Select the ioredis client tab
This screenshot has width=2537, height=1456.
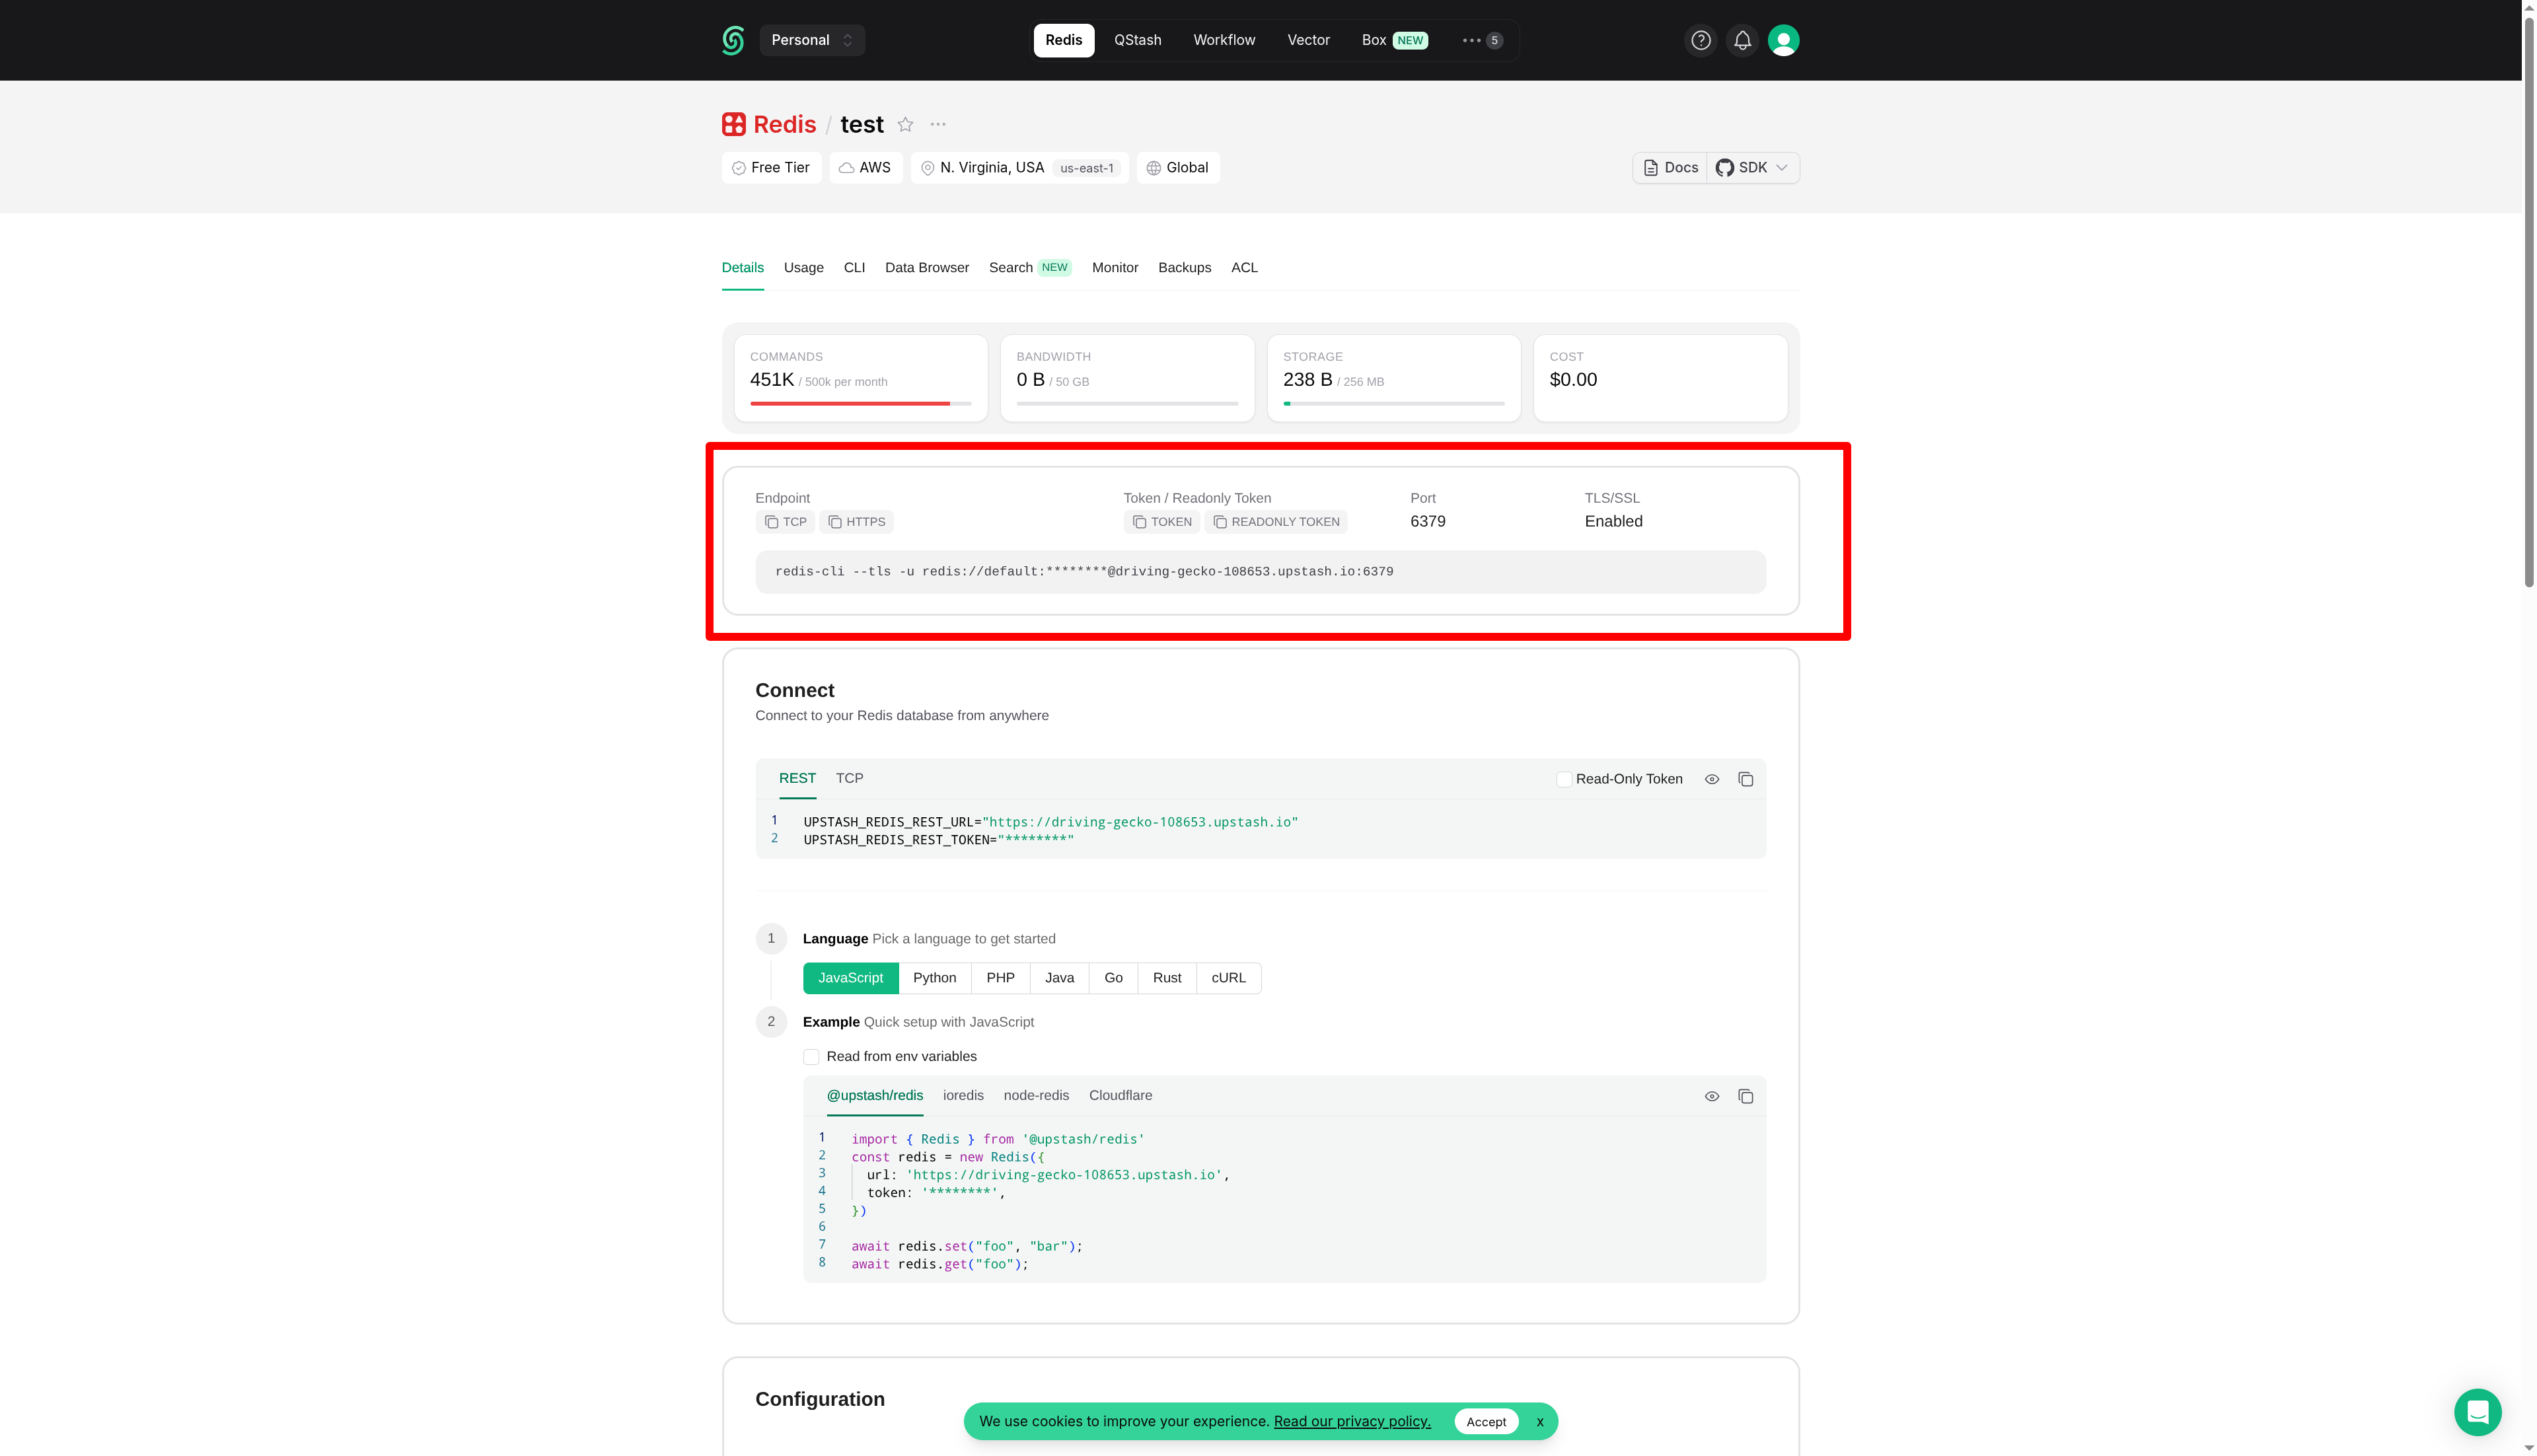(x=963, y=1095)
